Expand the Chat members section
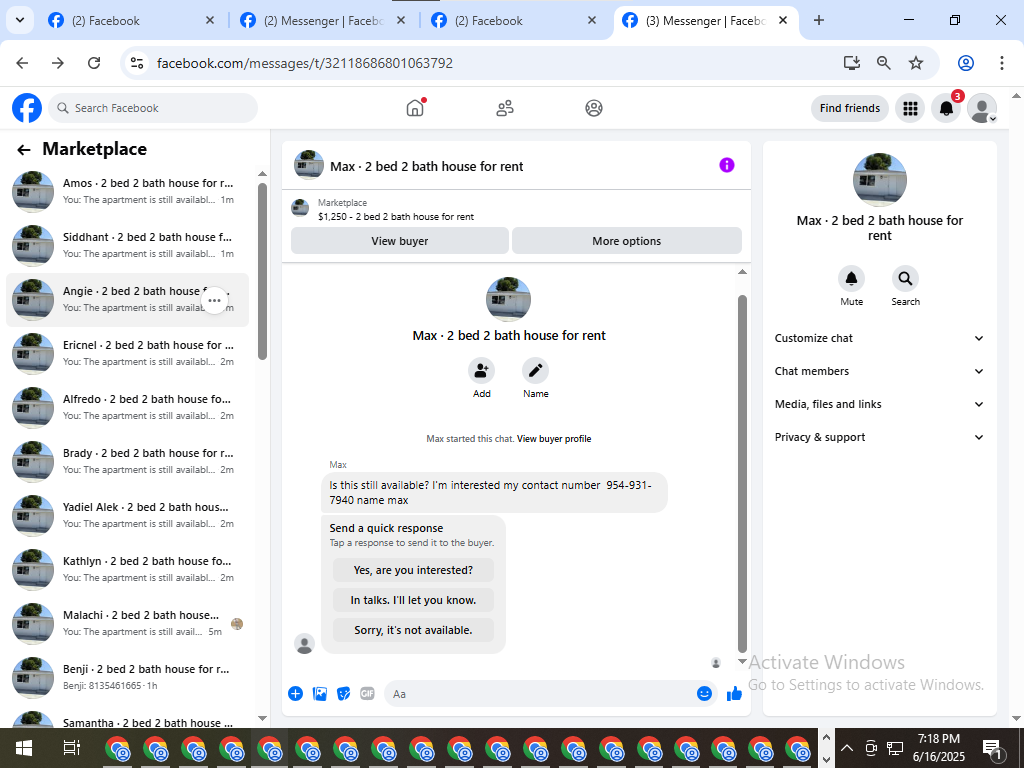 tap(879, 371)
